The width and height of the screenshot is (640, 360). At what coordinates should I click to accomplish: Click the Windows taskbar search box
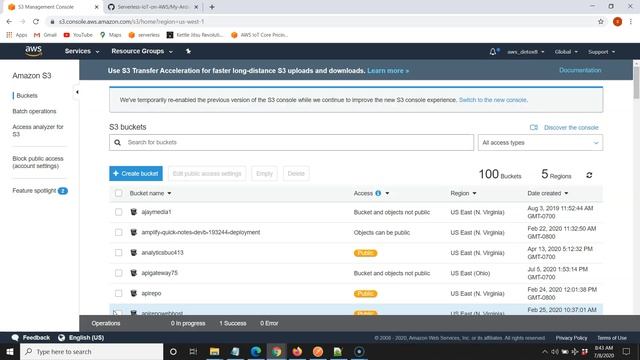coord(91,351)
